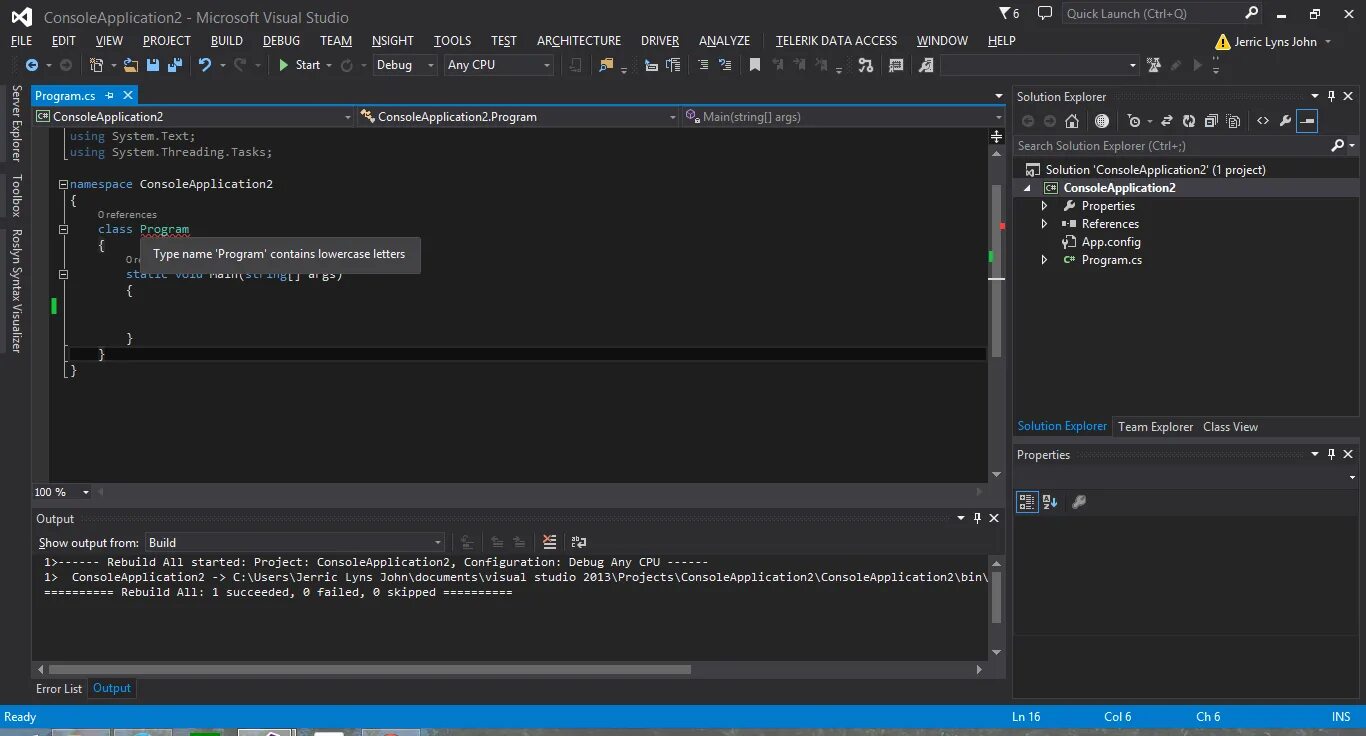The height and width of the screenshot is (736, 1366).
Task: Switch to the Class View tab
Action: (x=1230, y=427)
